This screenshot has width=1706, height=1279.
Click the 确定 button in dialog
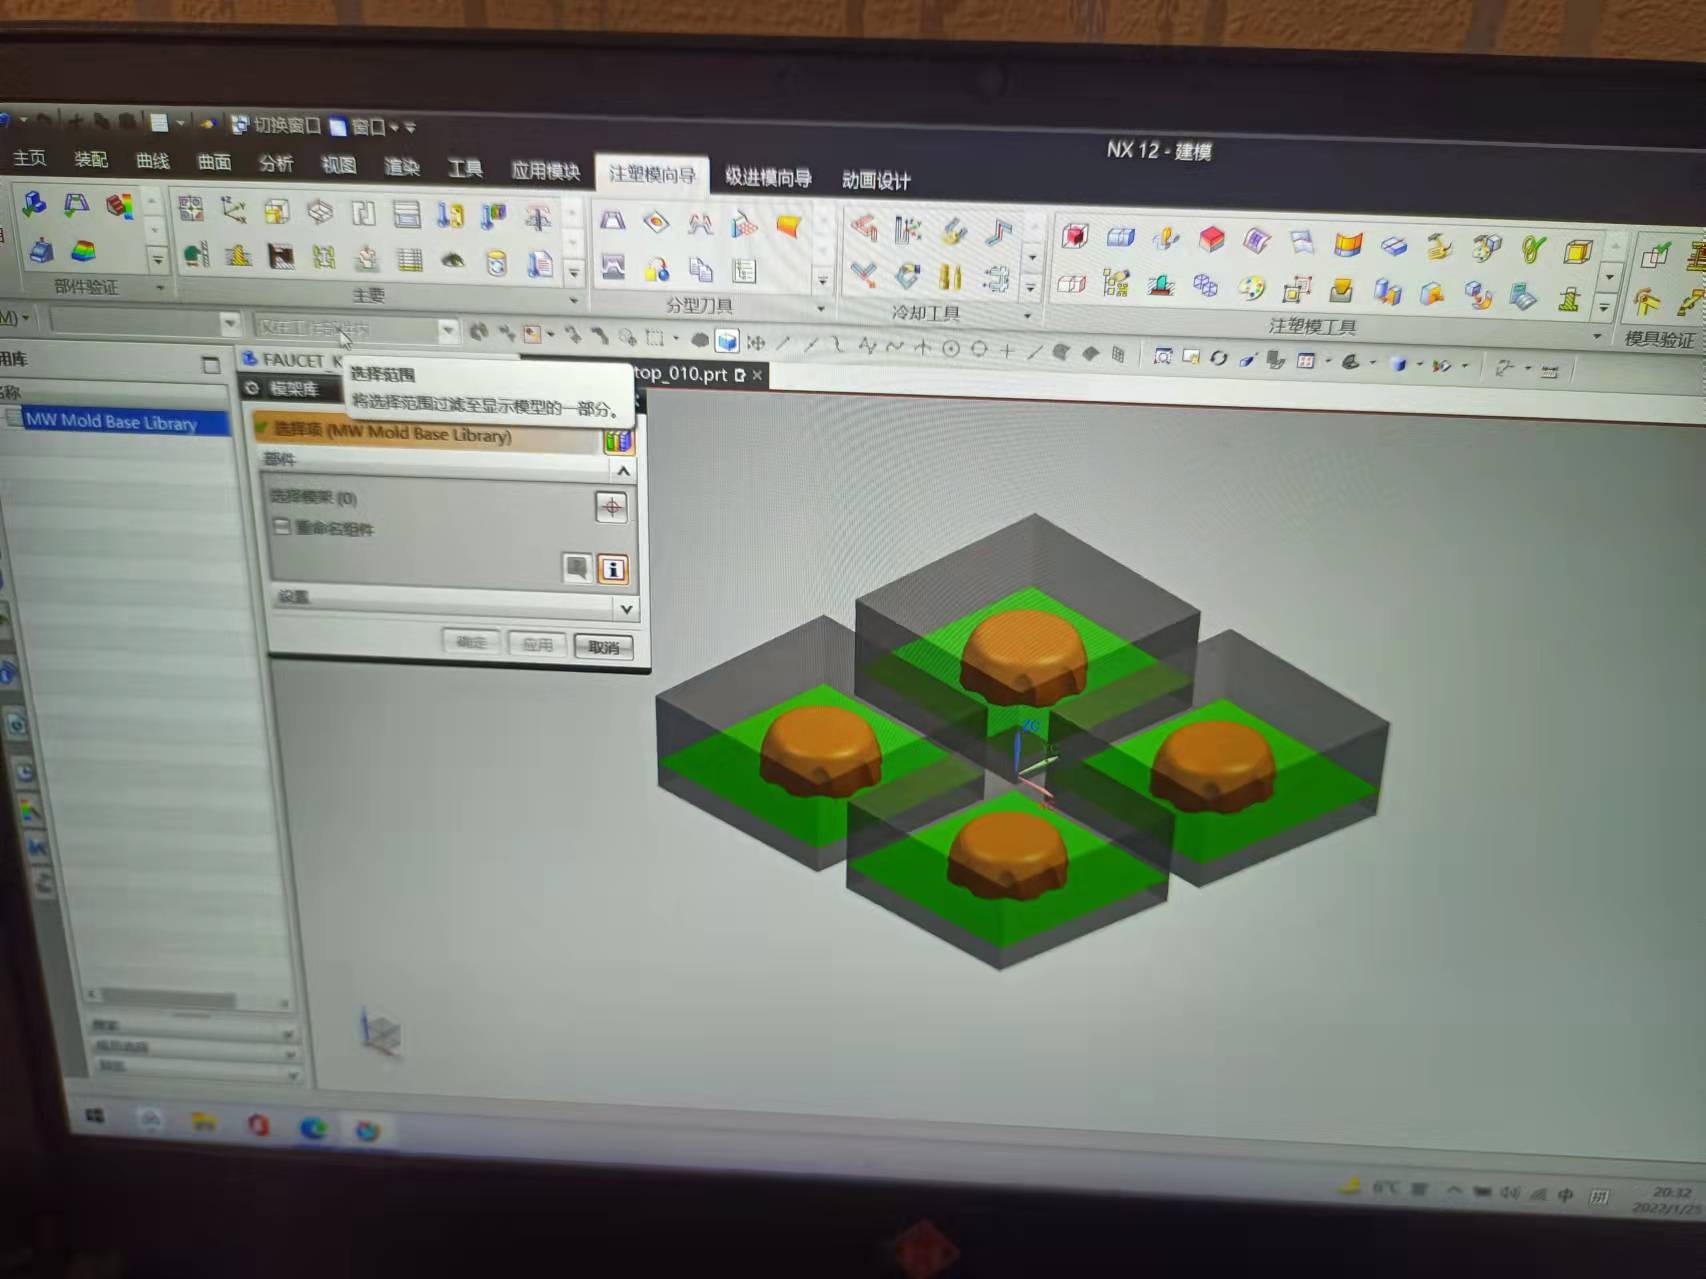click(x=471, y=641)
